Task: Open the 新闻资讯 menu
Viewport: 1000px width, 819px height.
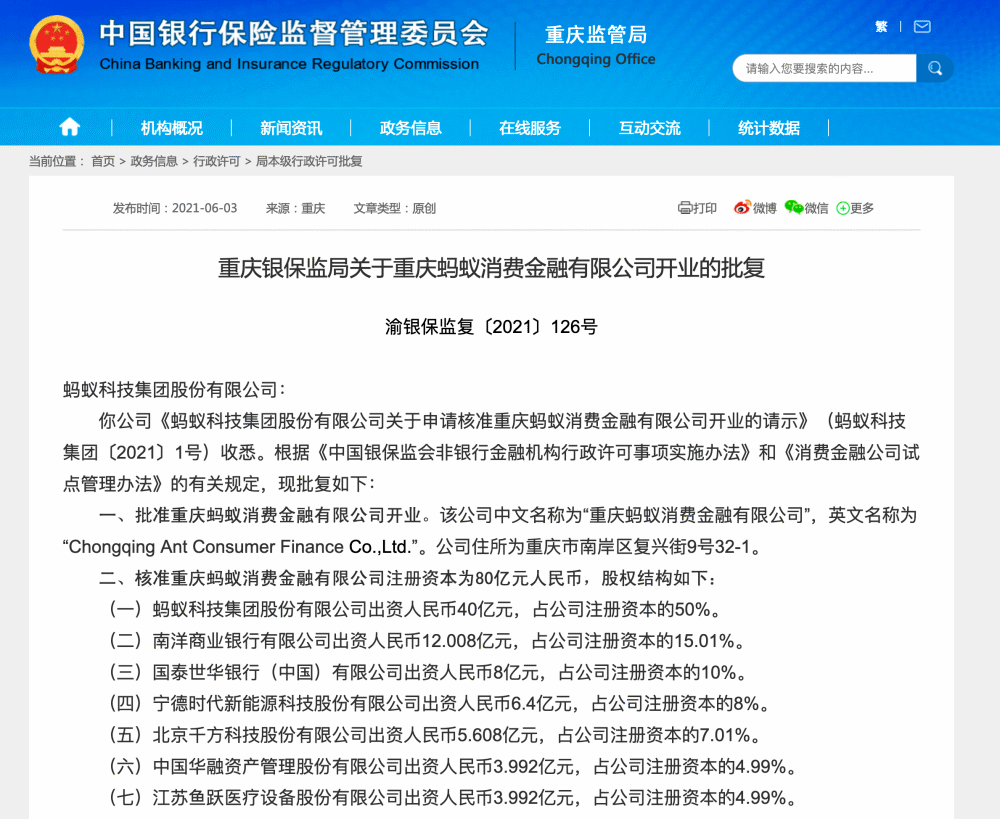Action: click(x=291, y=128)
